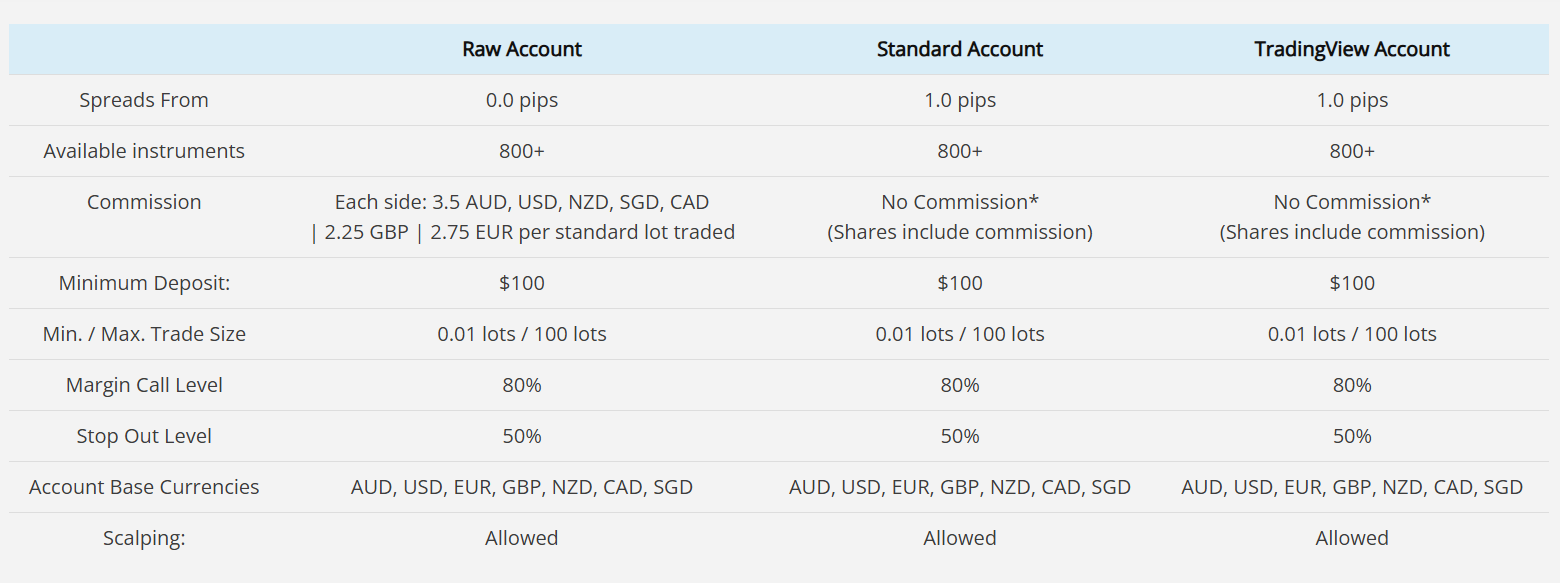
Task: Click the Min. / Max. Trade Size label
Action: 144,334
